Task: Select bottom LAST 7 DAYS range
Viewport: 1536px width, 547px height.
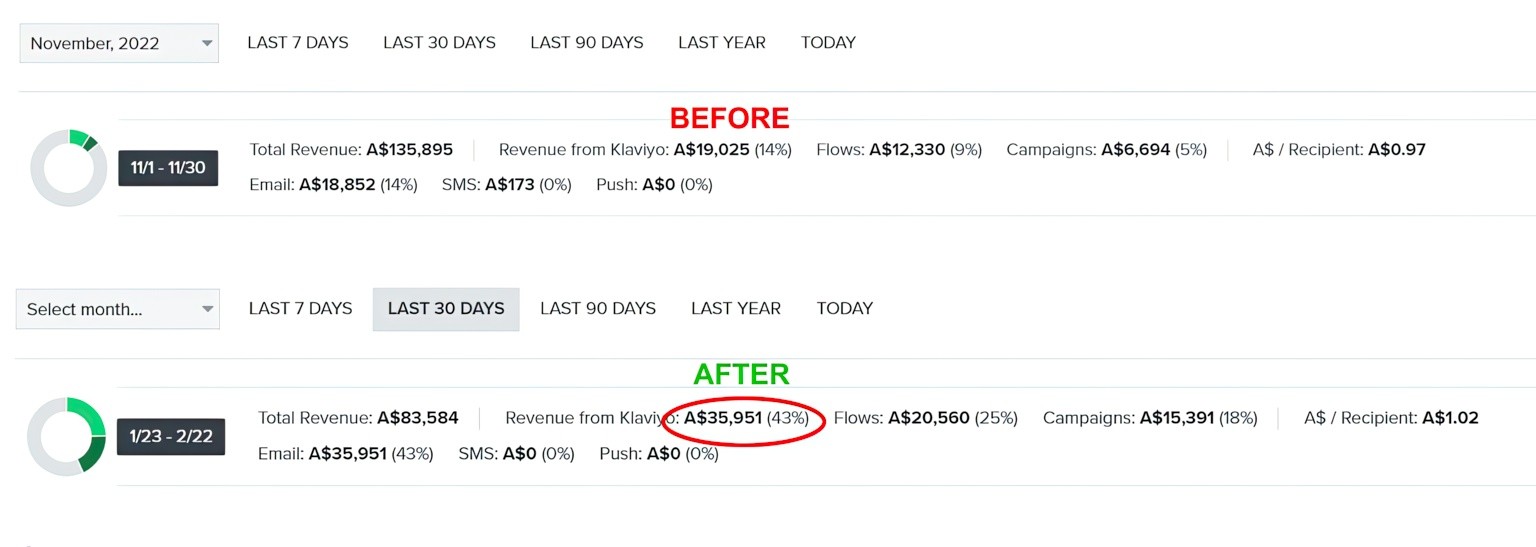Action: coord(301,309)
